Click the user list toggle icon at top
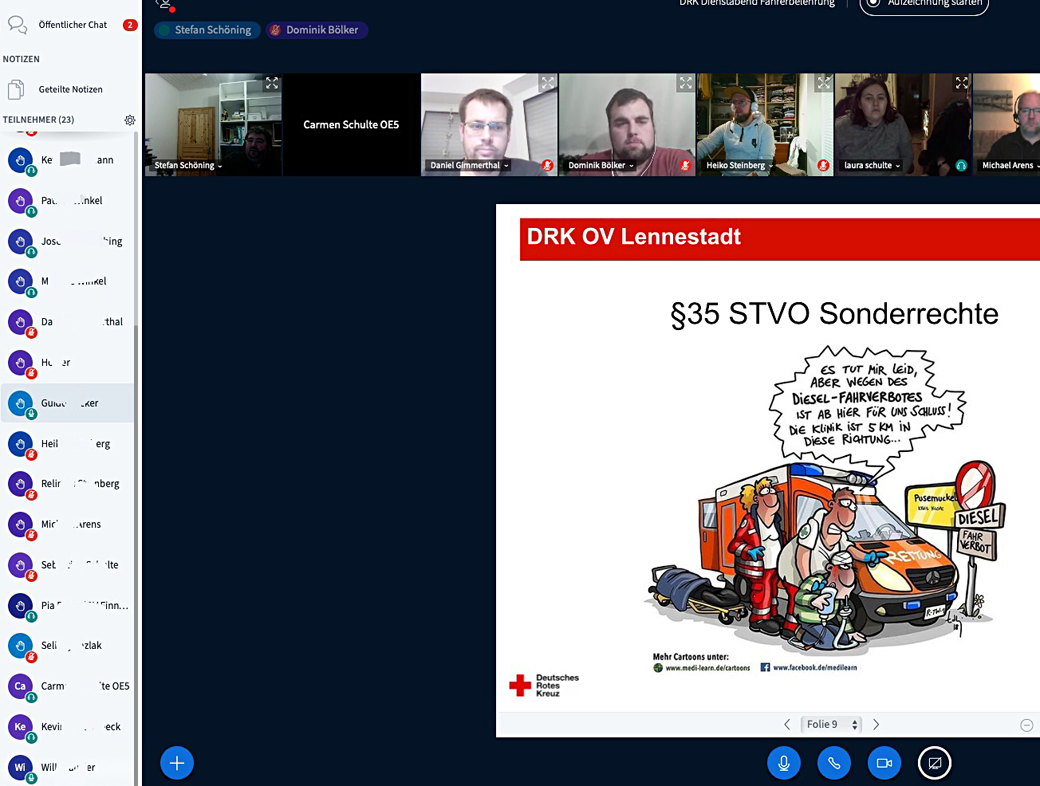1040x786 pixels. point(165,4)
